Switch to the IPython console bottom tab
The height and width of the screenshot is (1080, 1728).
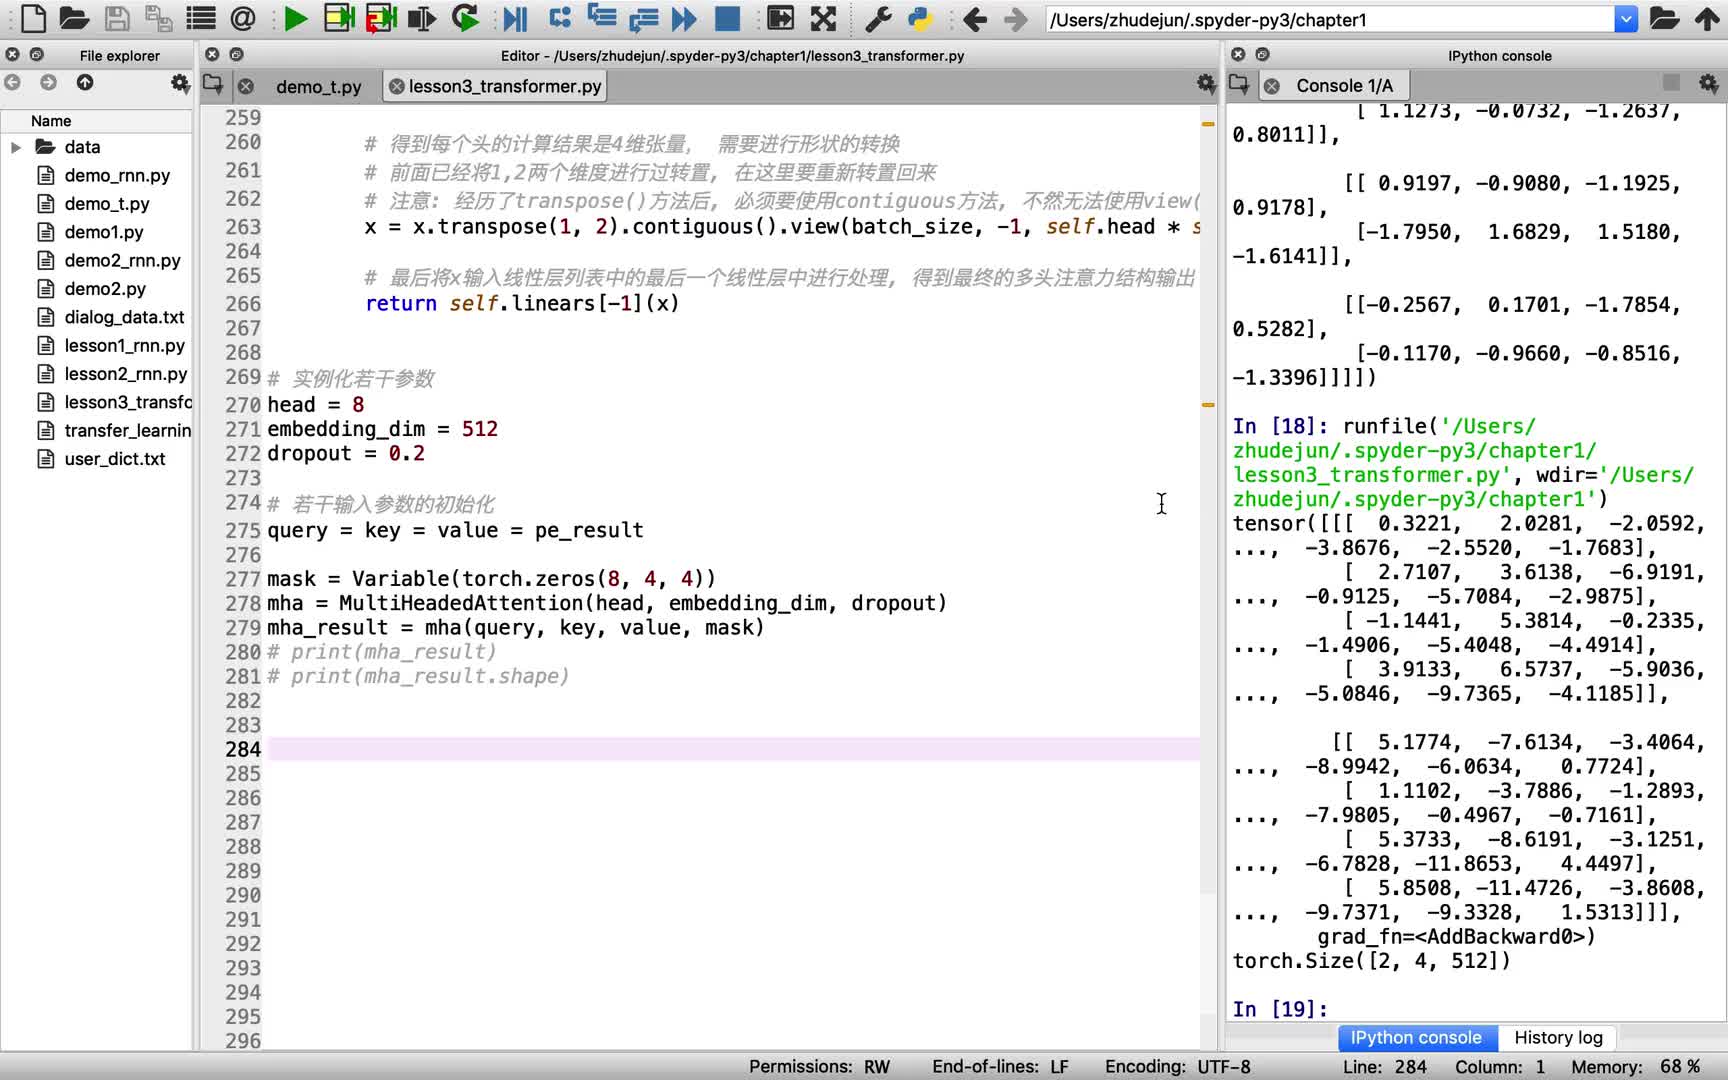(1416, 1038)
